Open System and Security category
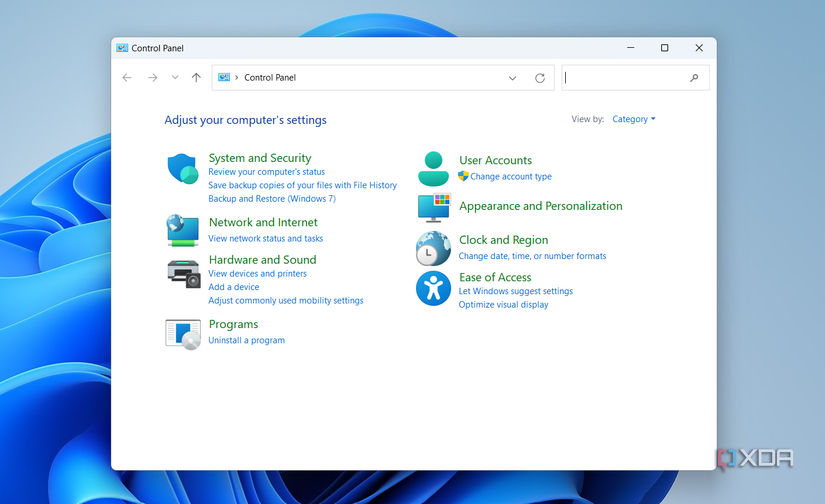 coord(260,158)
